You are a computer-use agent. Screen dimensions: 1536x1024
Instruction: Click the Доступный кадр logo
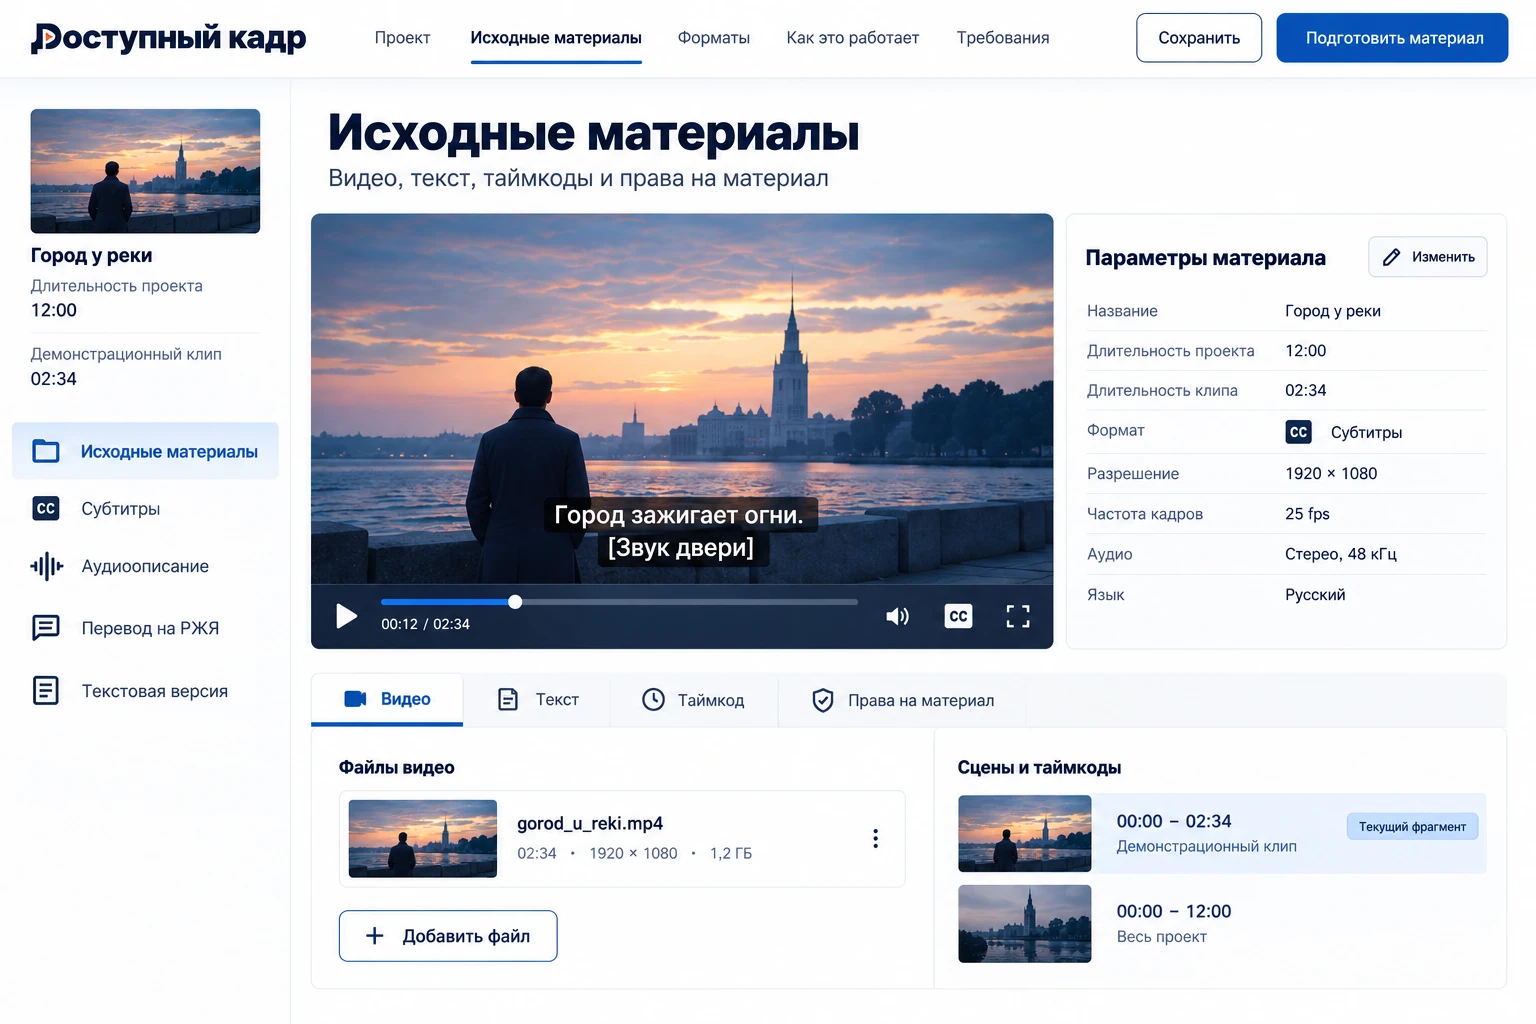tap(169, 38)
